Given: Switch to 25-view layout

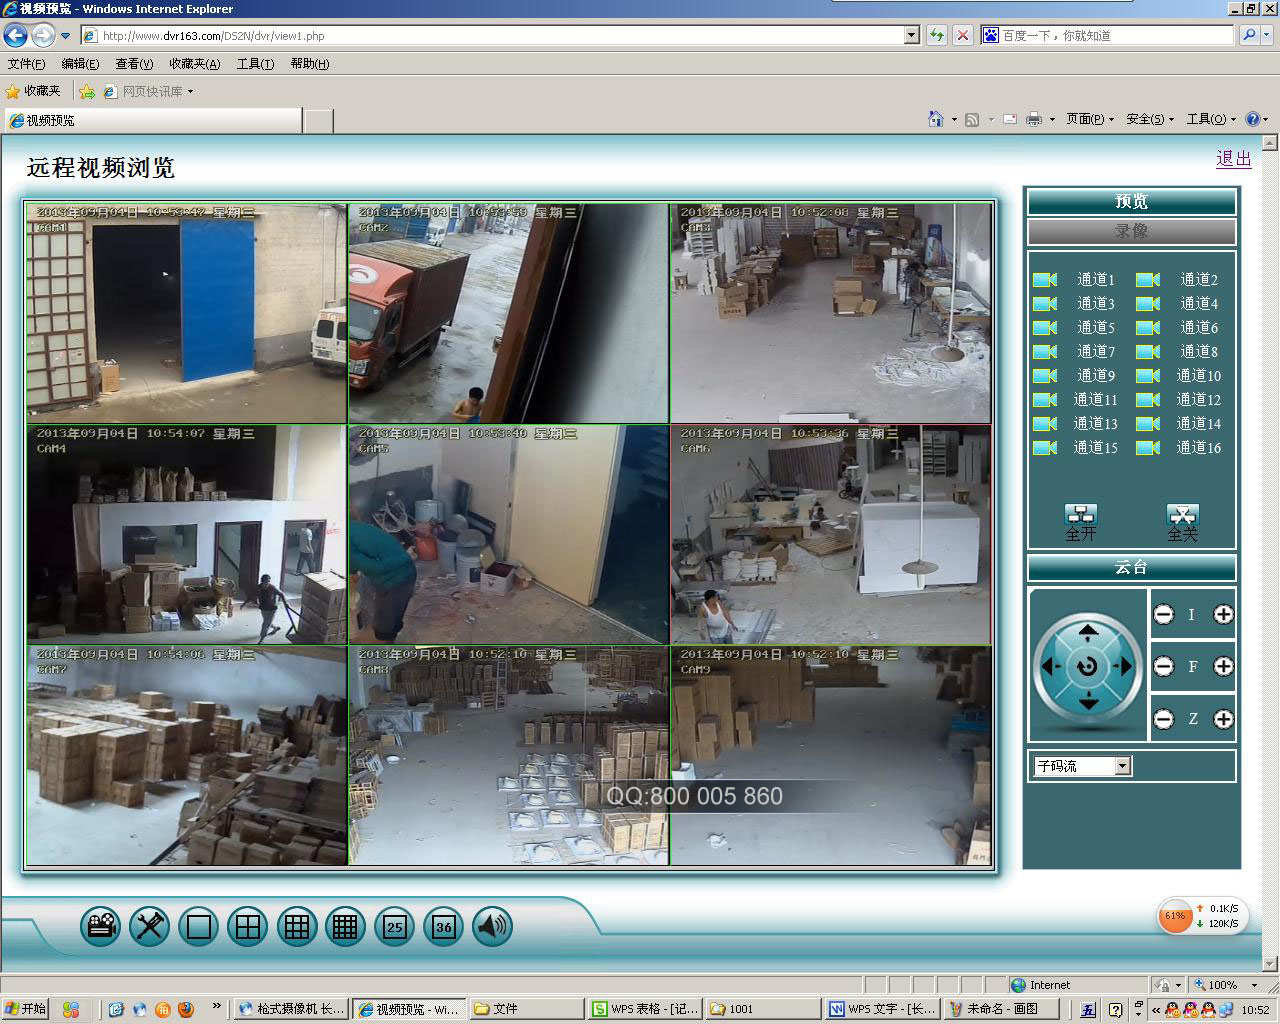Looking at the screenshot, I should tap(394, 926).
